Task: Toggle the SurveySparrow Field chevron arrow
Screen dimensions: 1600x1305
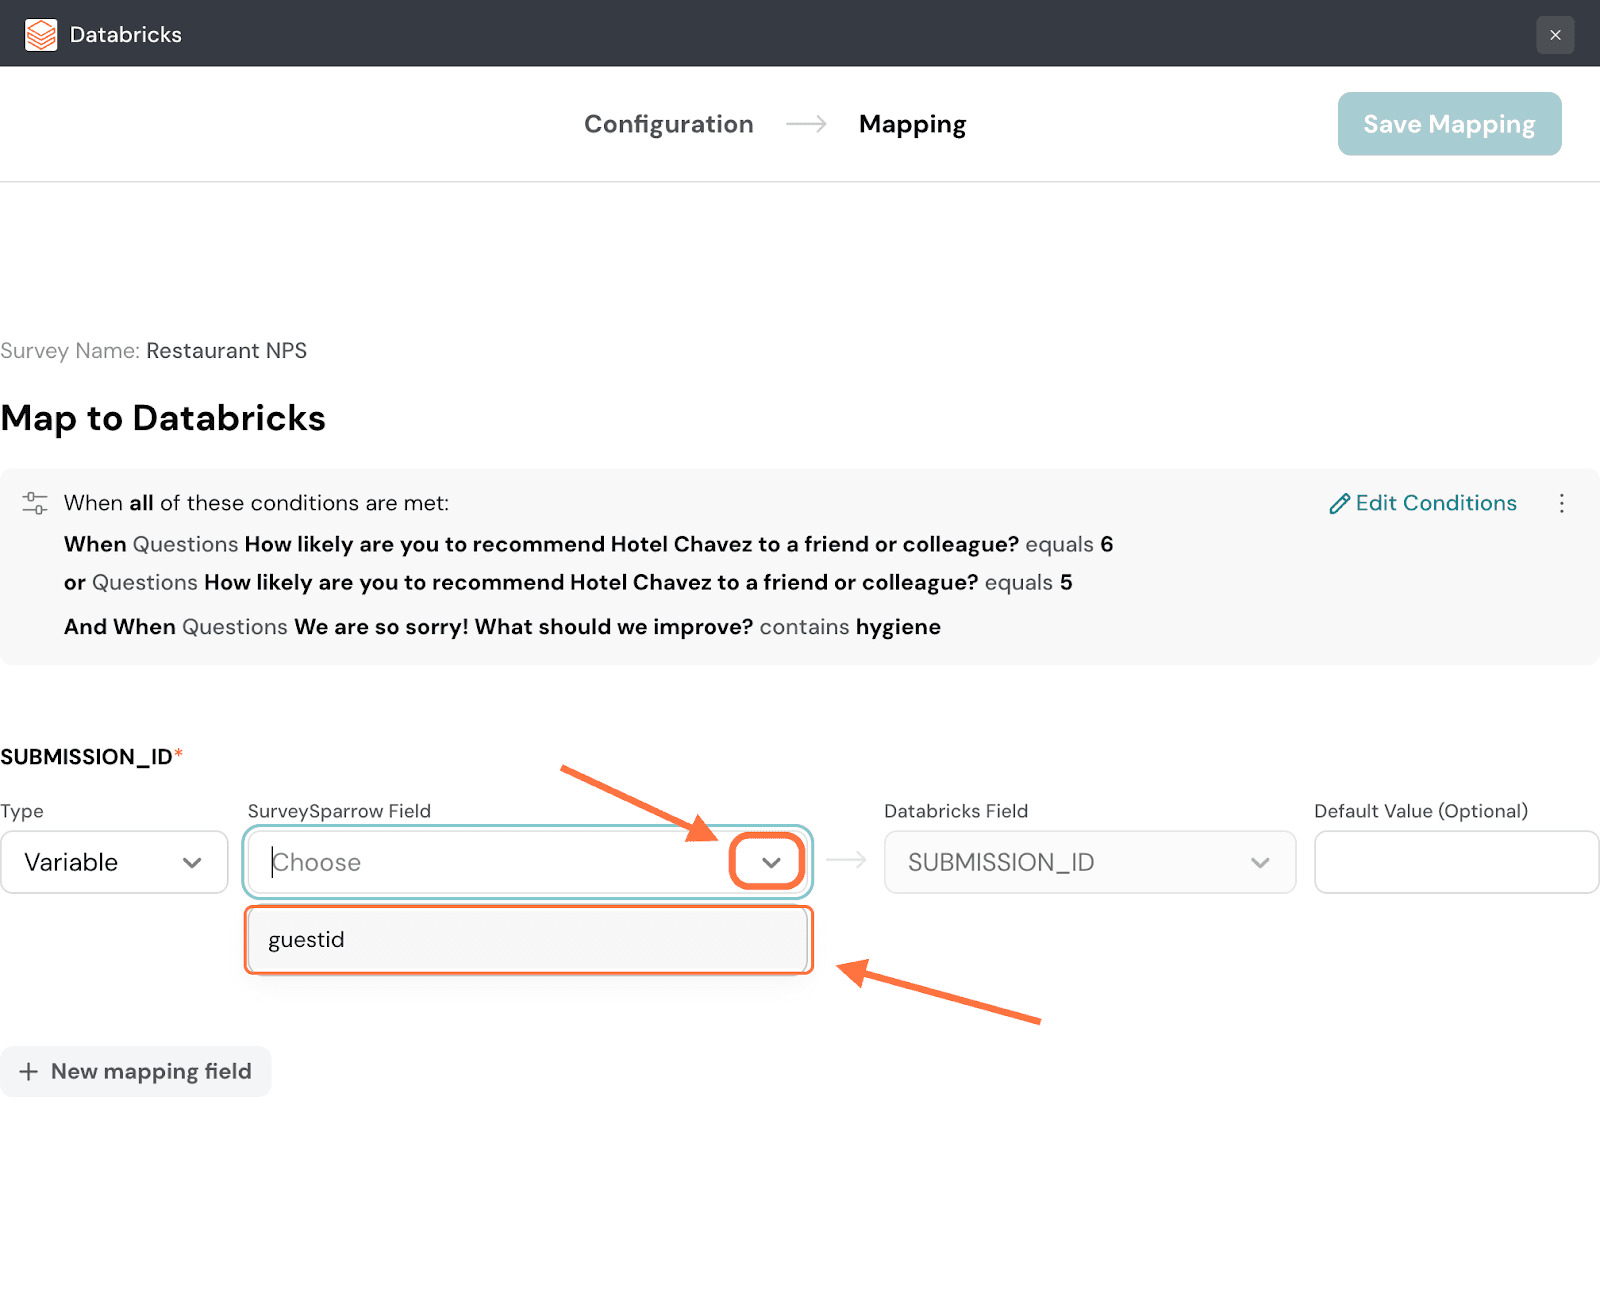Action: click(770, 862)
